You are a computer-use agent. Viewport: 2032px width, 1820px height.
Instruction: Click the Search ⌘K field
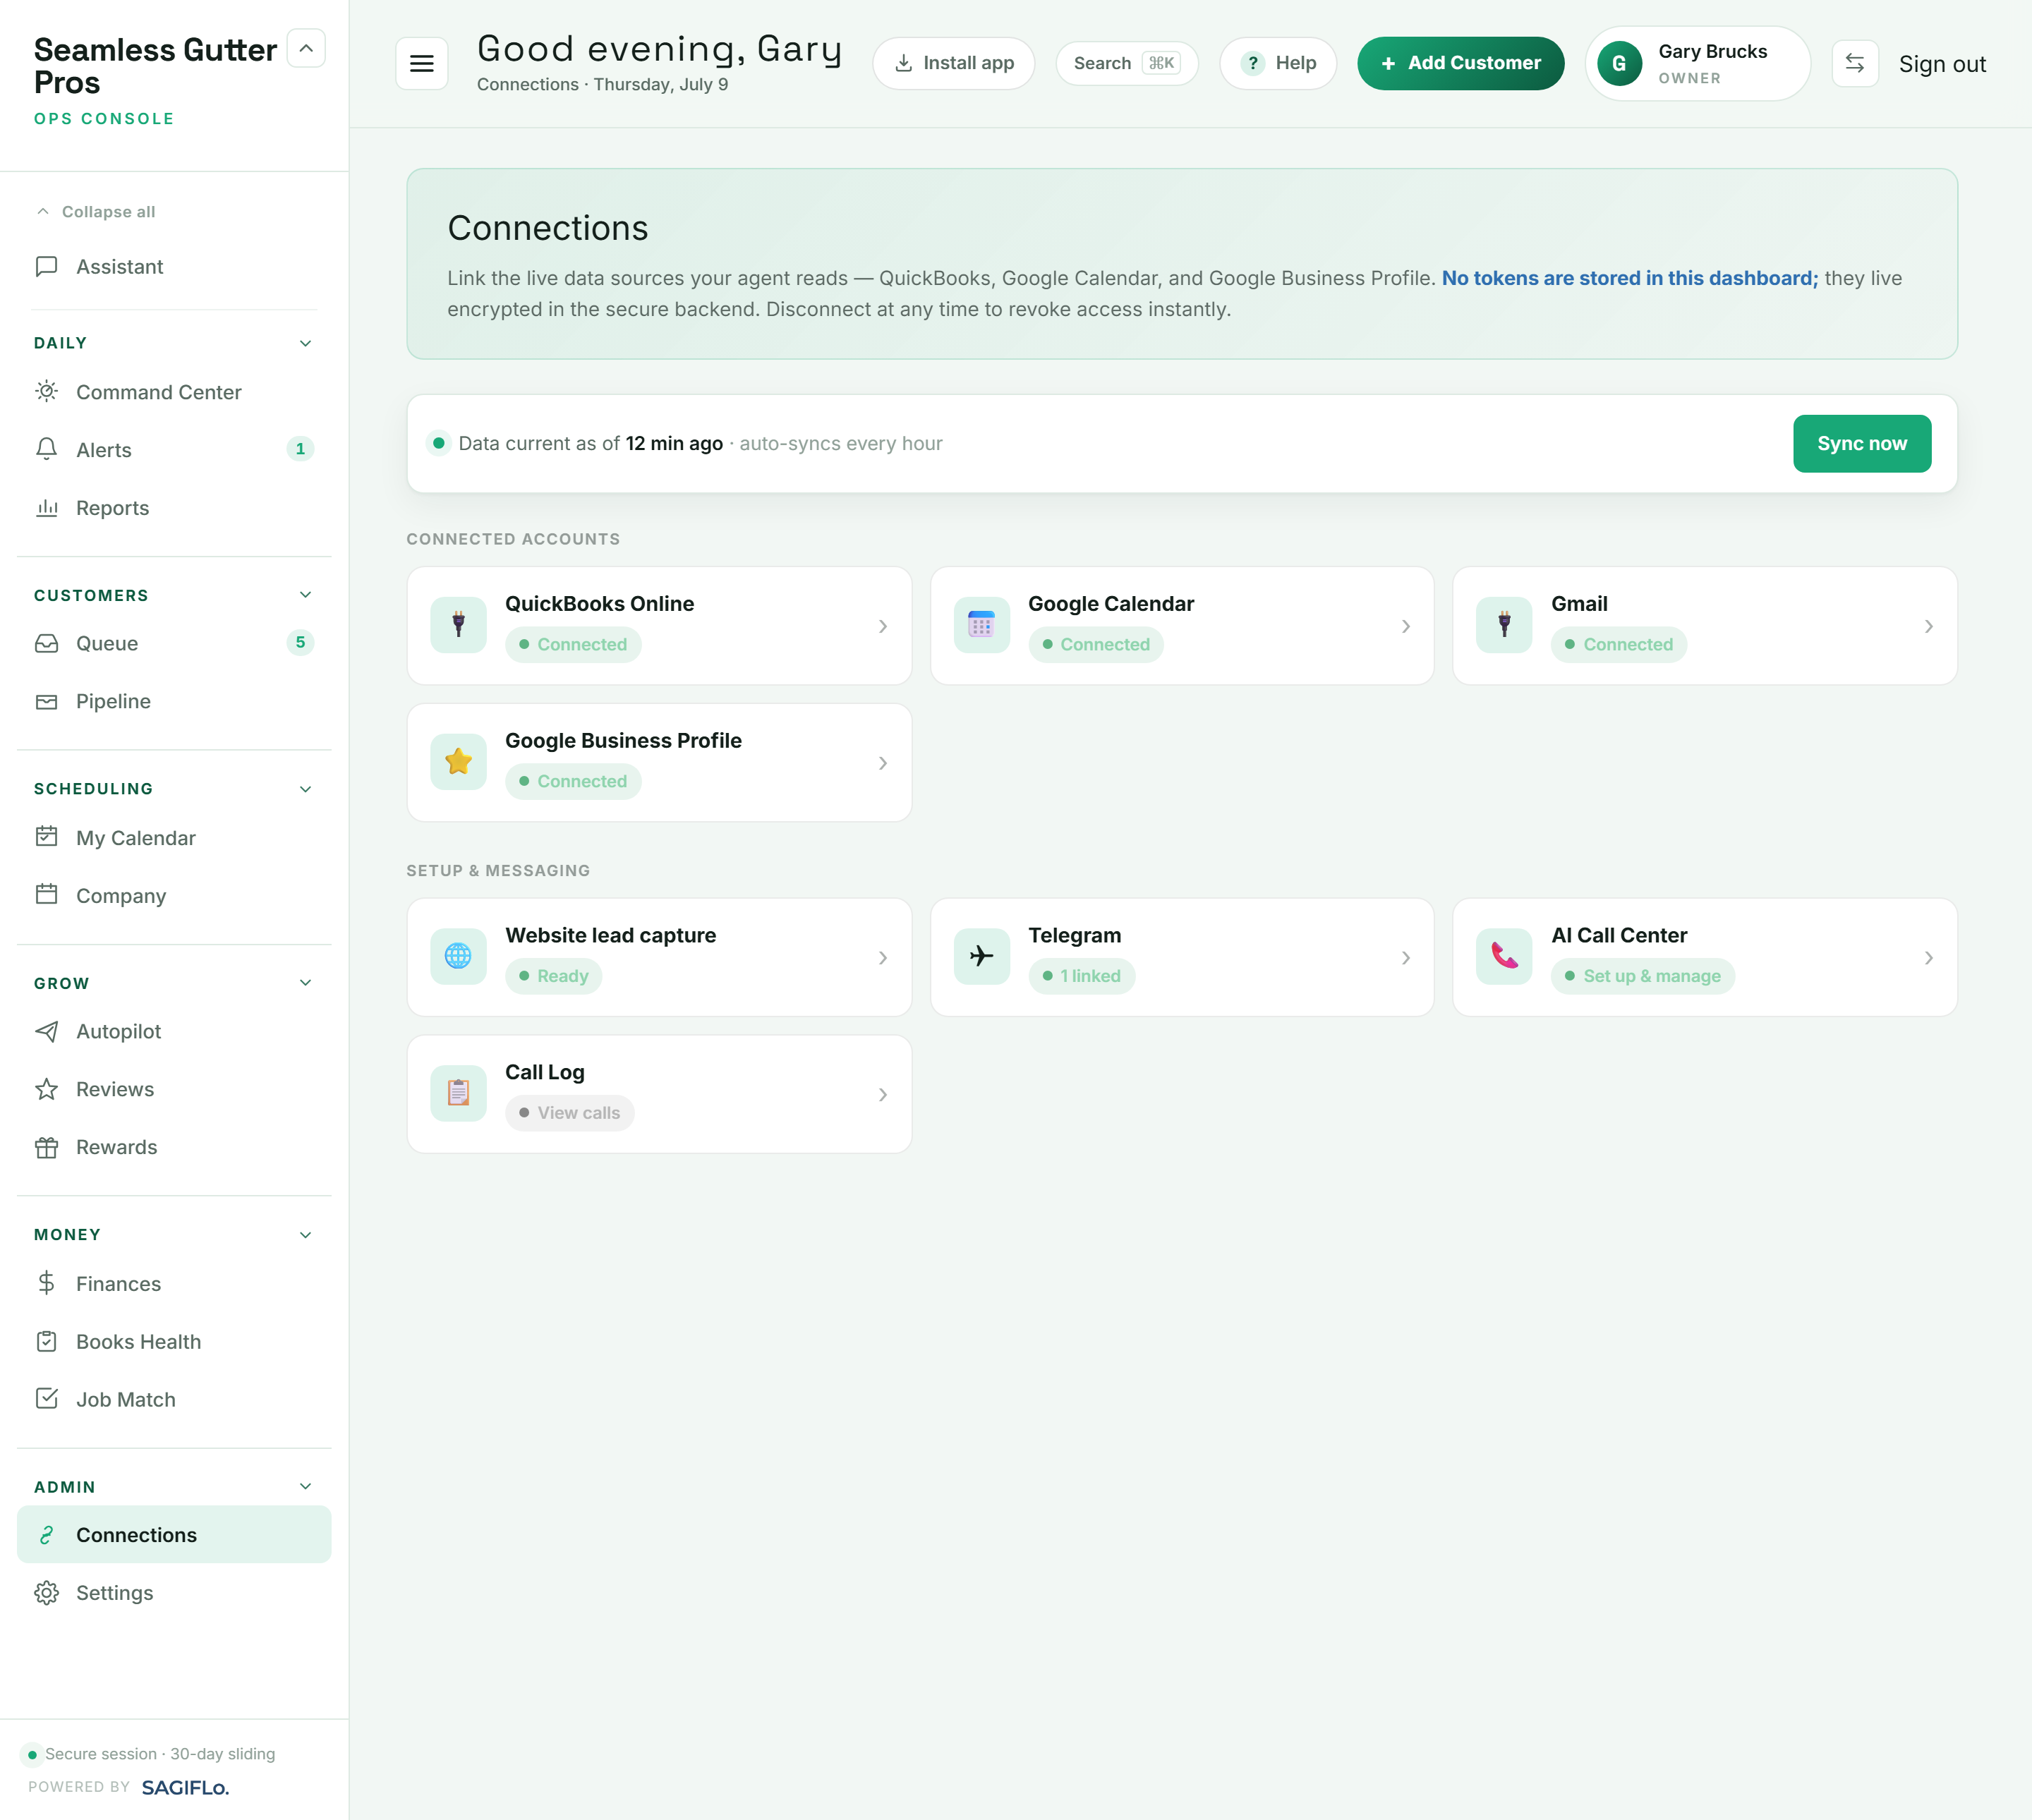1127,63
